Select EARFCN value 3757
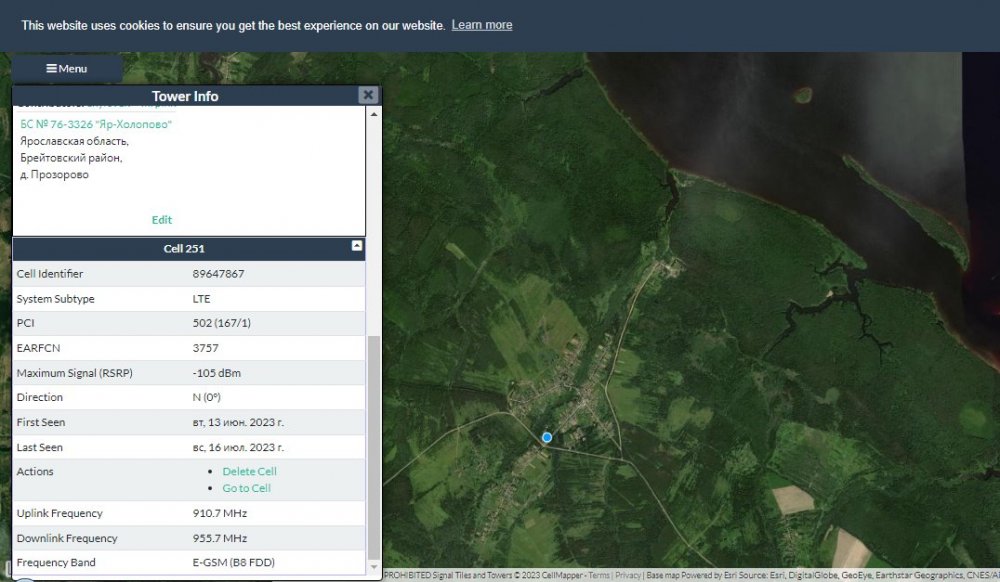Viewport: 1000px width, 582px height. pyautogui.click(x=205, y=348)
